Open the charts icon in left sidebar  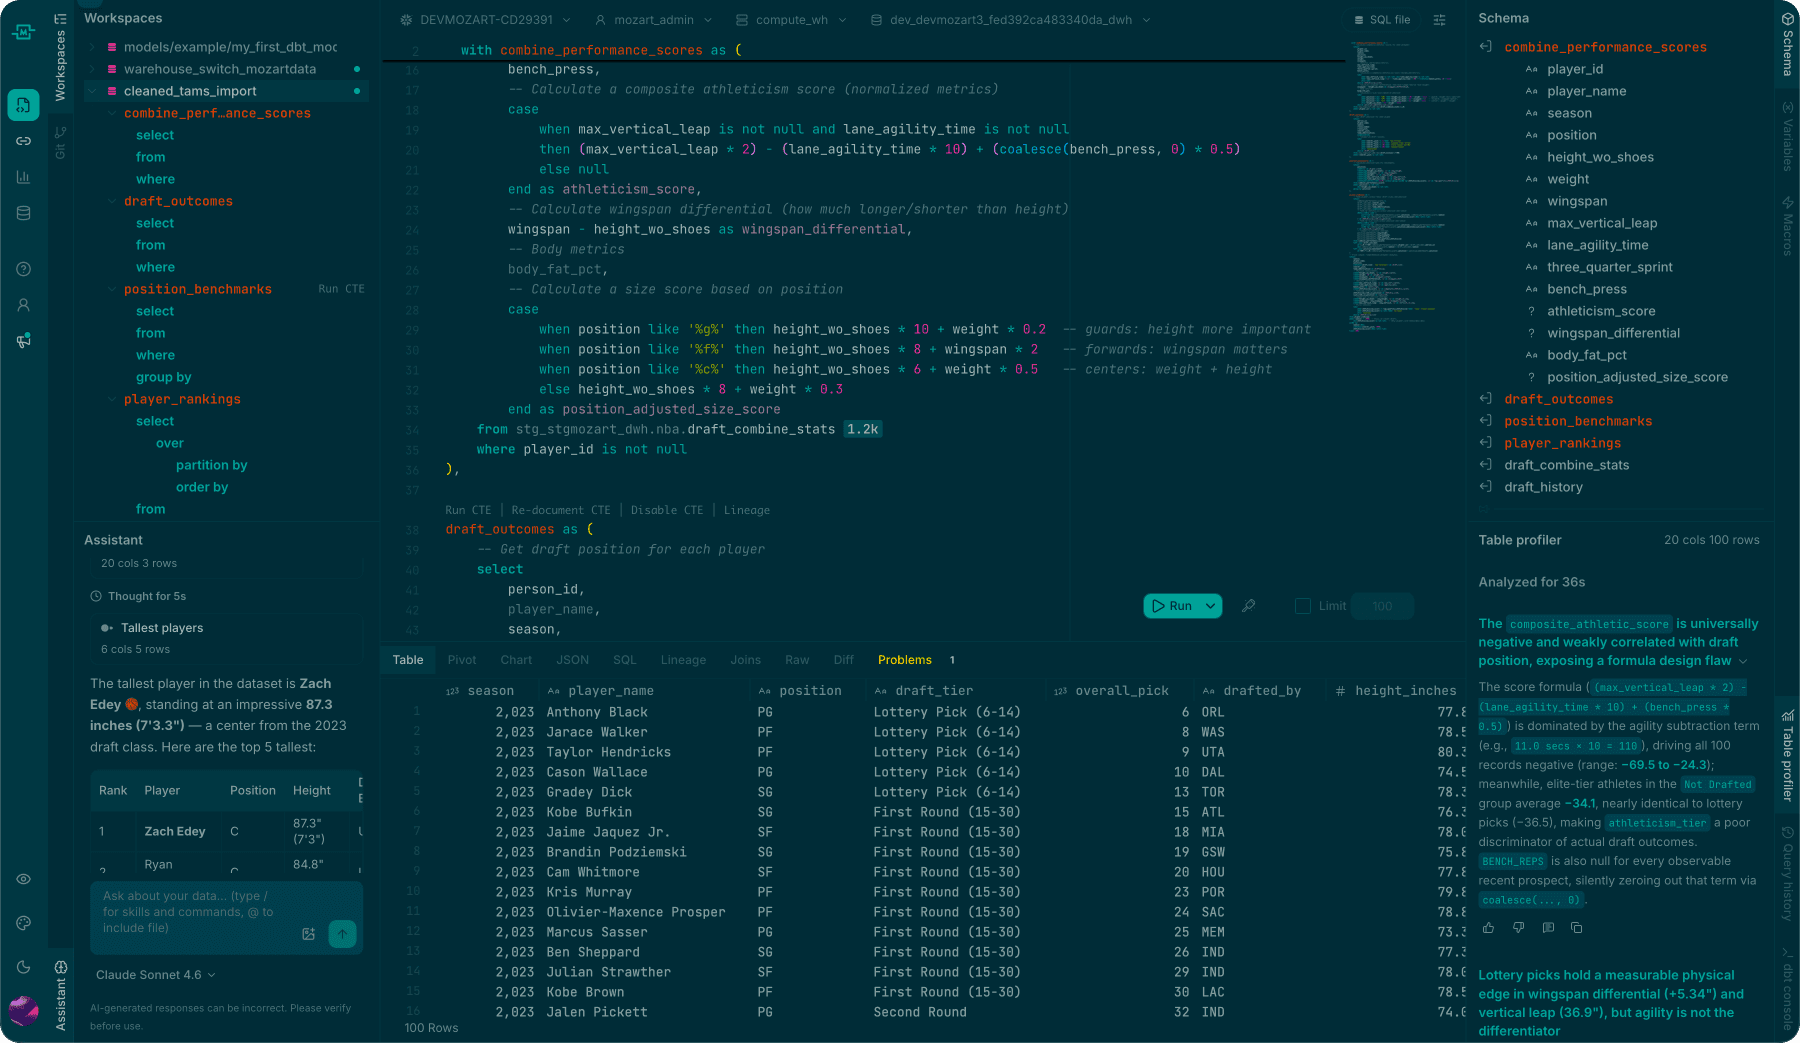pyautogui.click(x=23, y=177)
